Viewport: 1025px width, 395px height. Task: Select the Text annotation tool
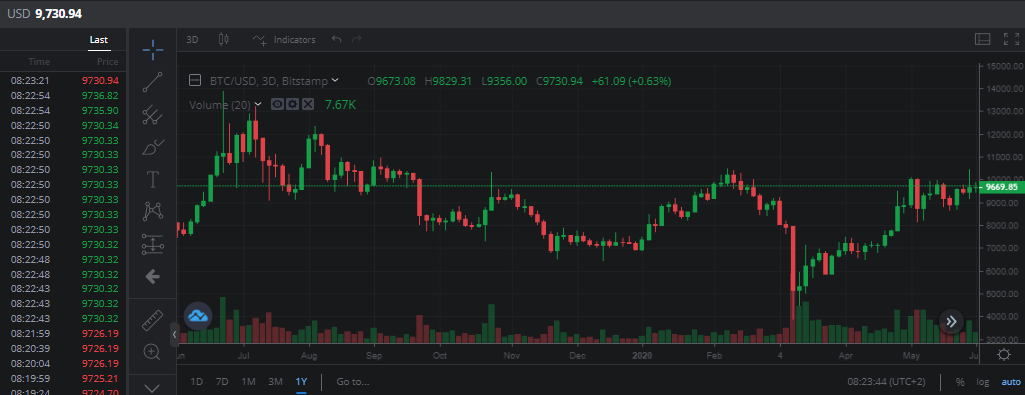click(152, 179)
